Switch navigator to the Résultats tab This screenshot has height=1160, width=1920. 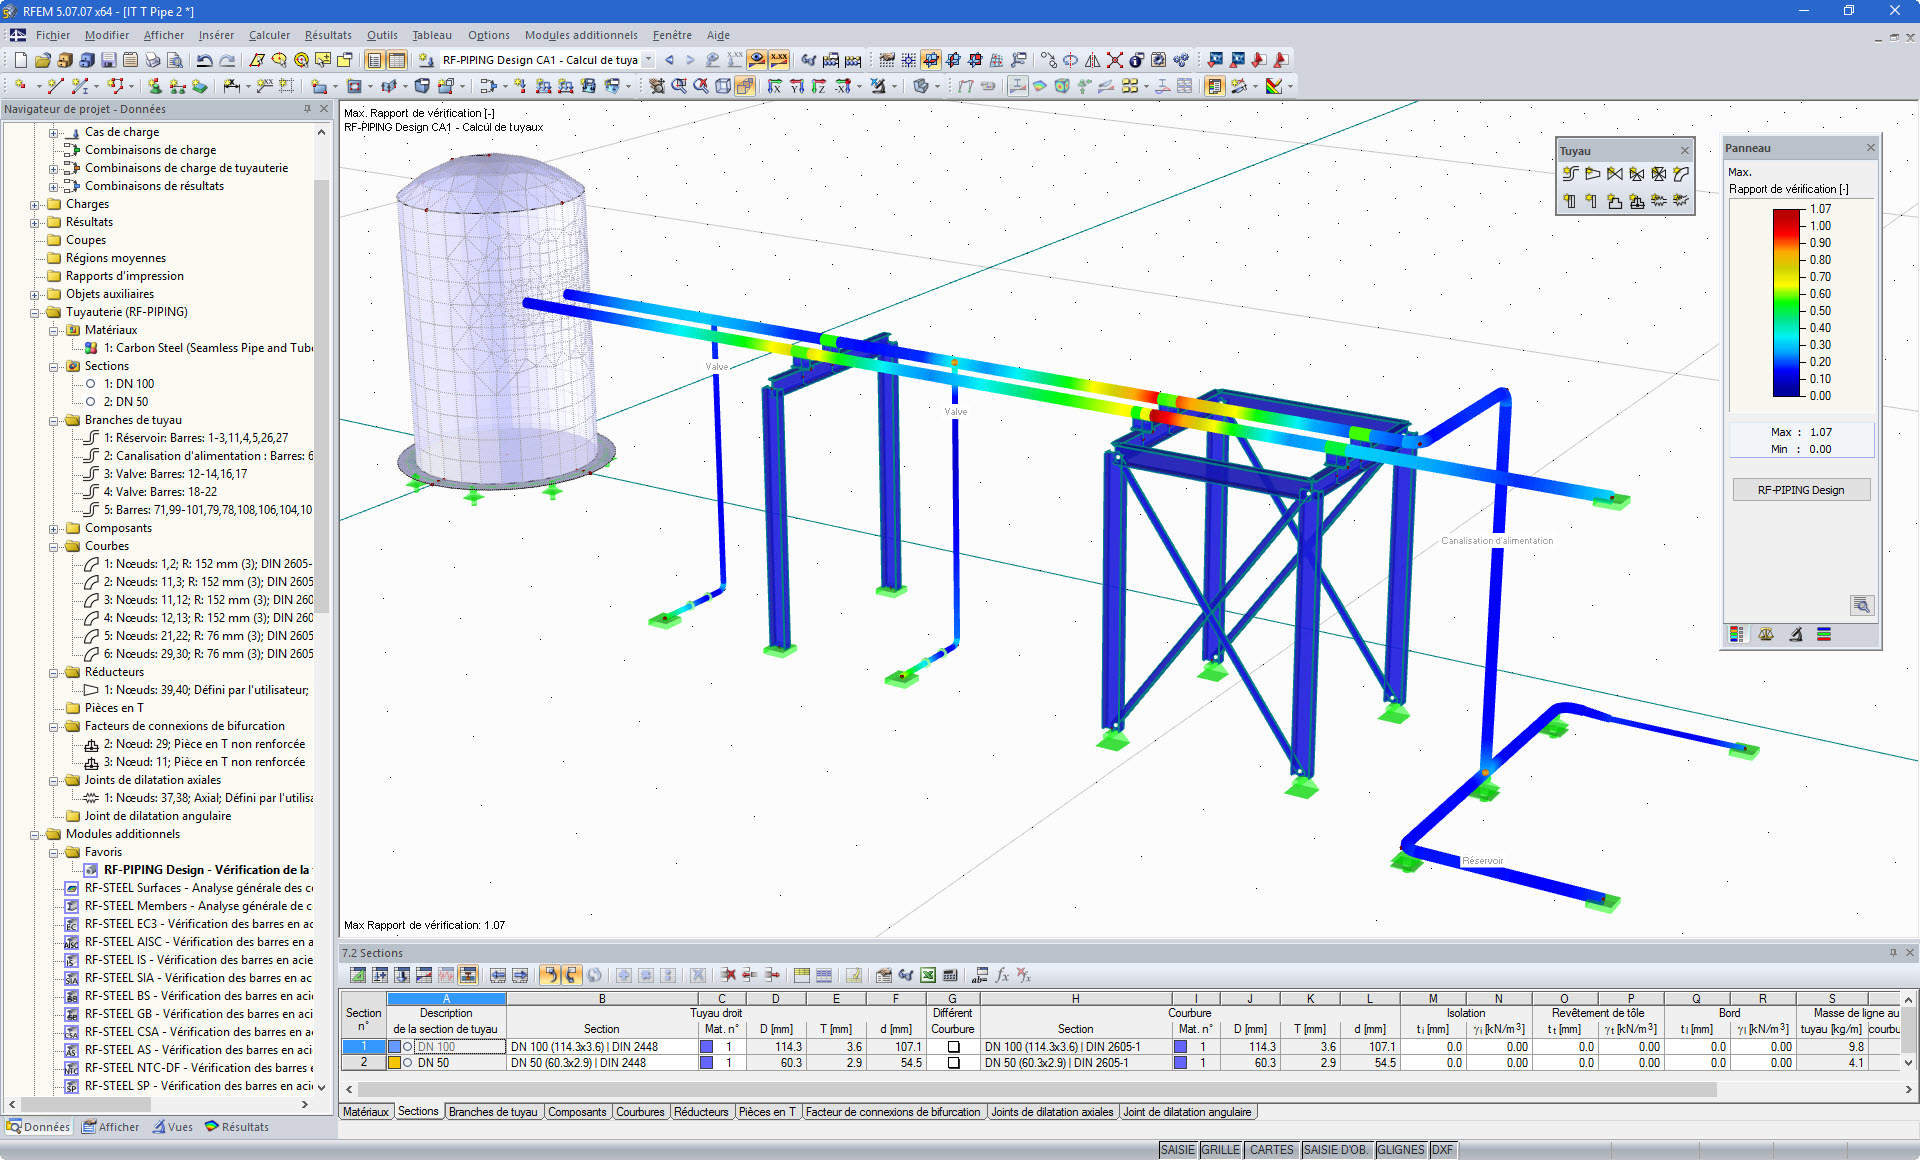pos(237,1127)
